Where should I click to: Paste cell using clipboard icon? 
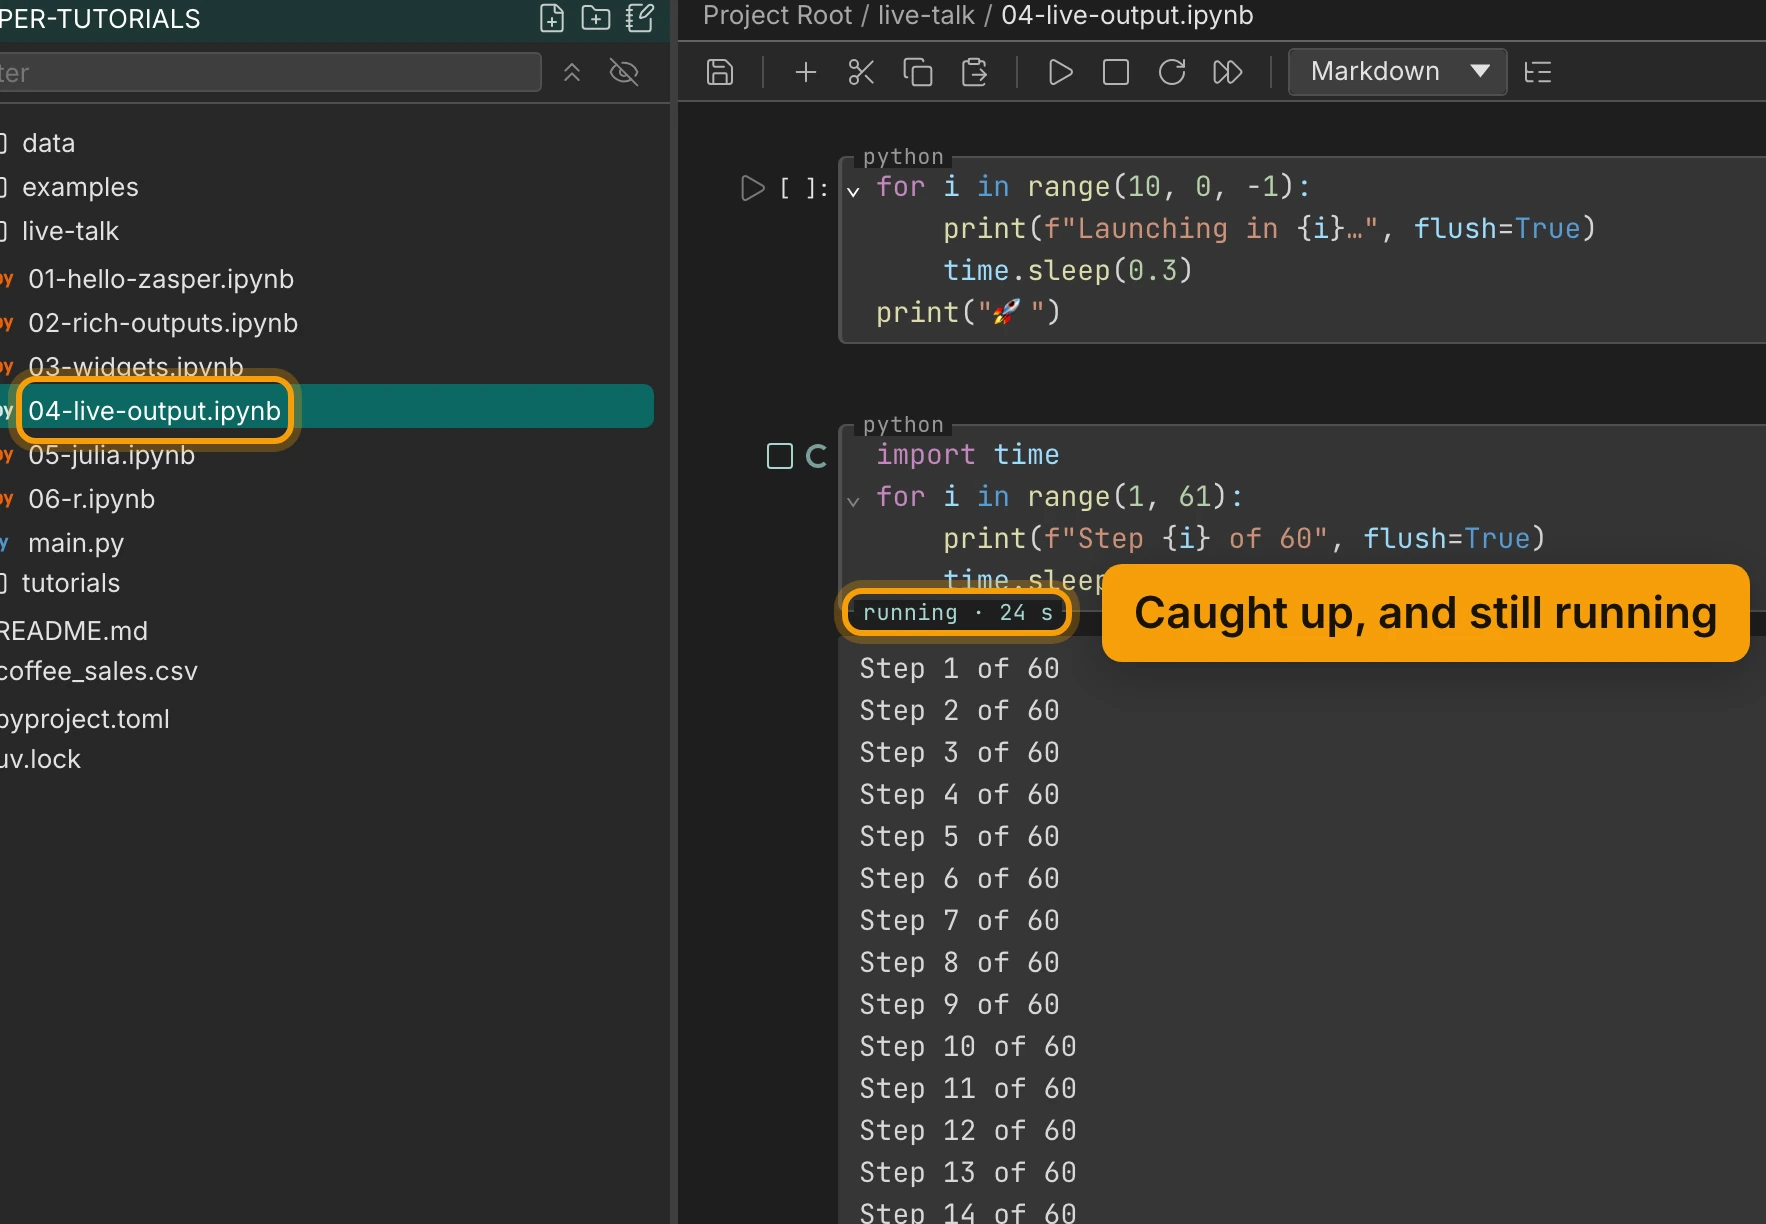974,72
